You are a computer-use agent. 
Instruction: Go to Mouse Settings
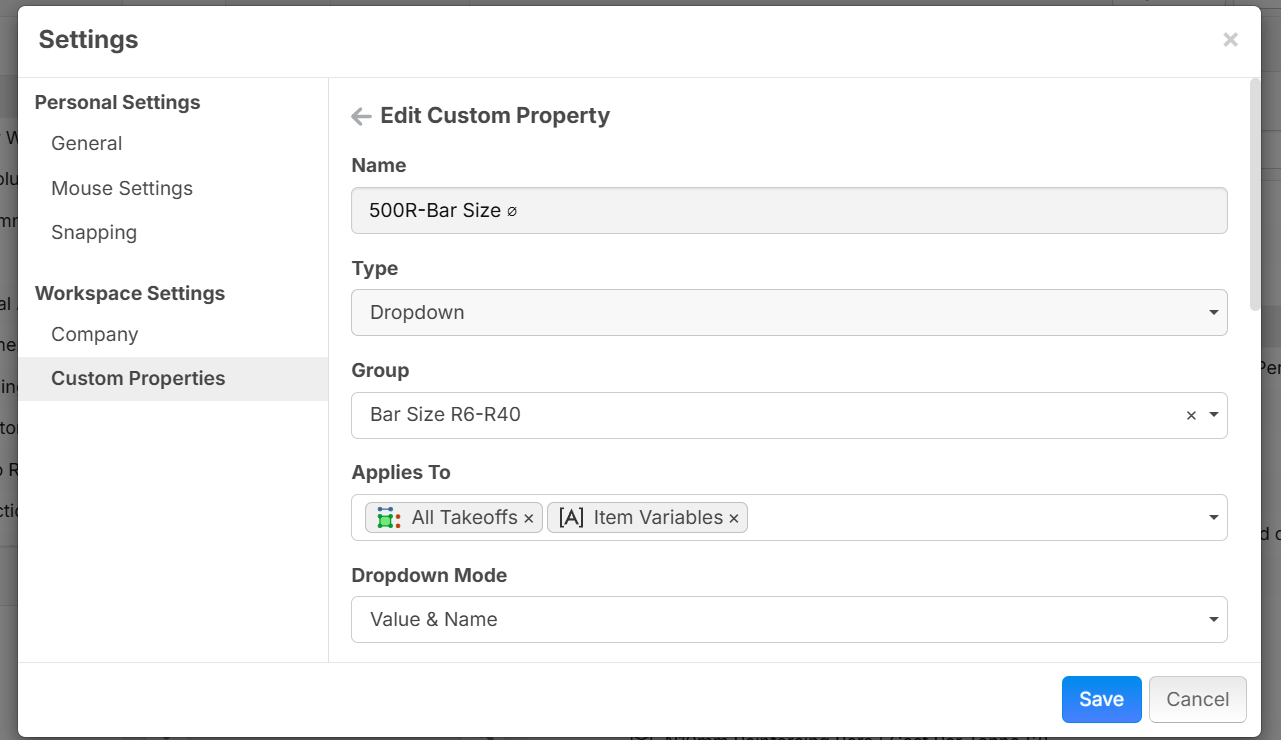[122, 189]
